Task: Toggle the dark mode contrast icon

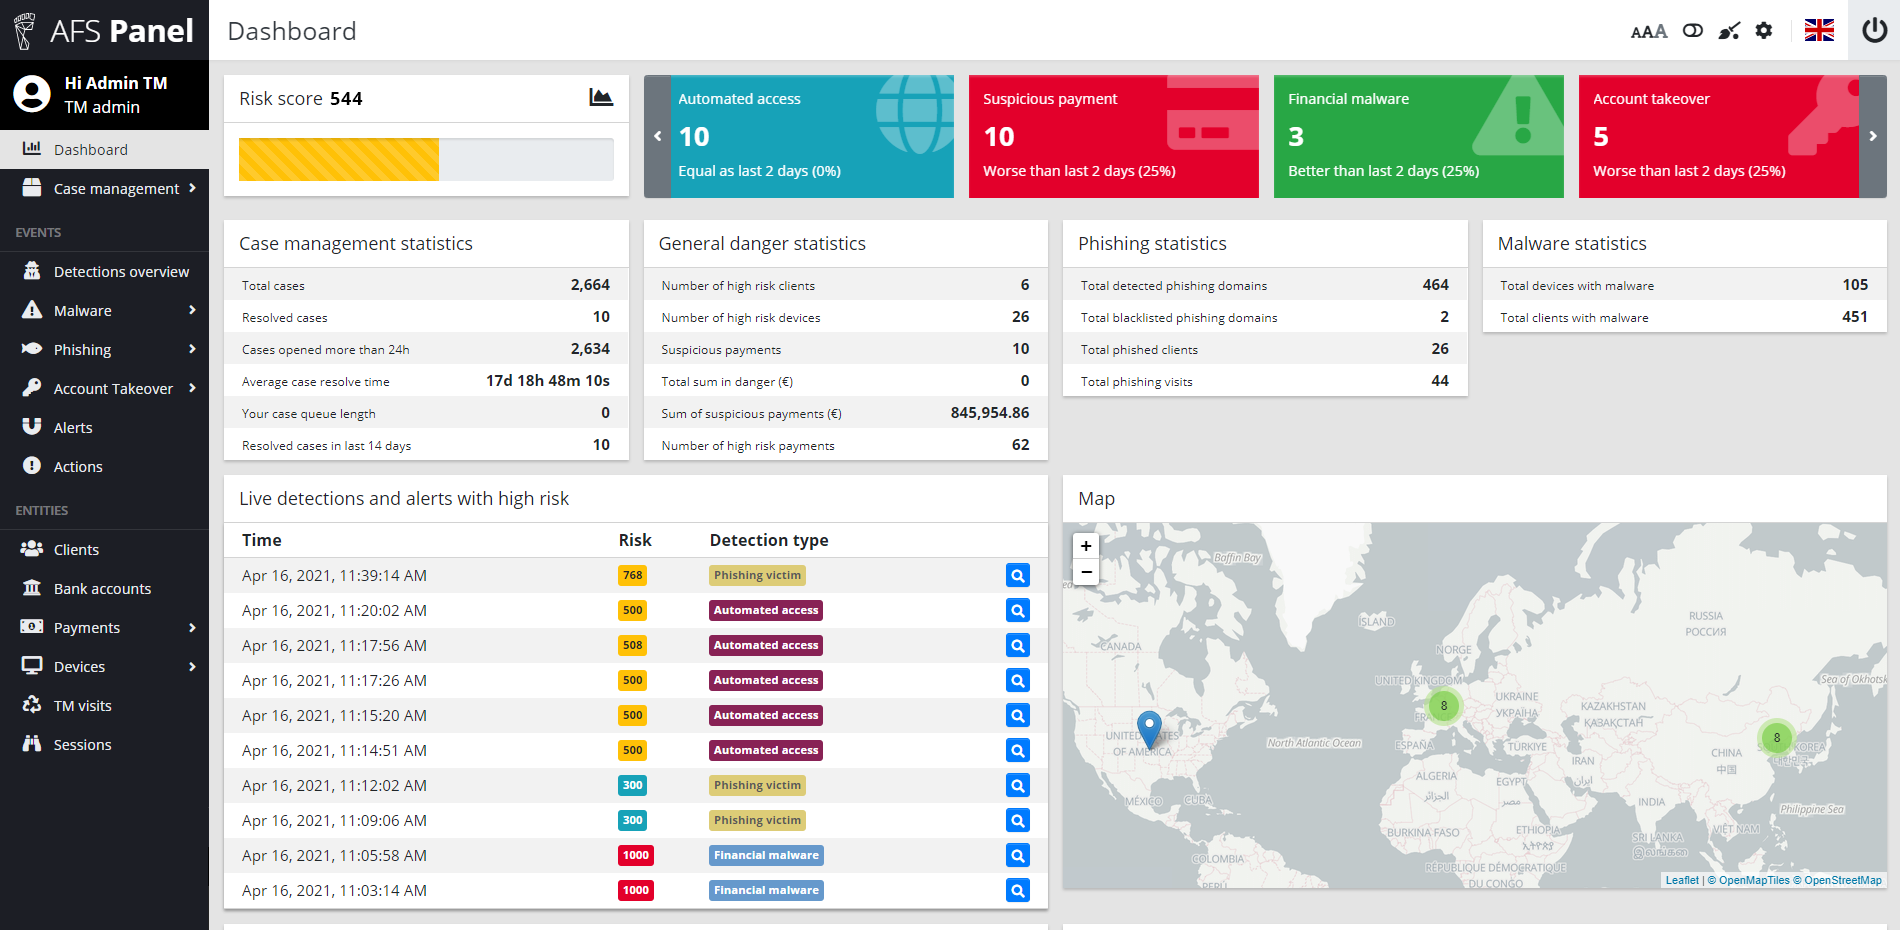Action: 1692,30
